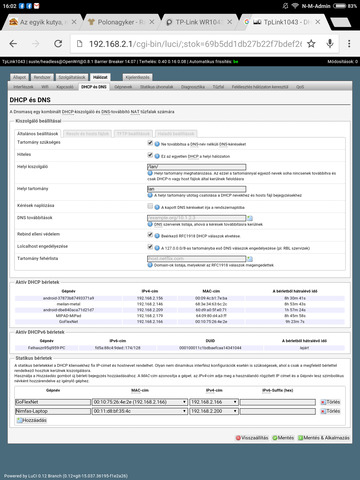360x480 pixels.
Task: Click the info icon next to Hiteles
Action: click(x=157, y=156)
